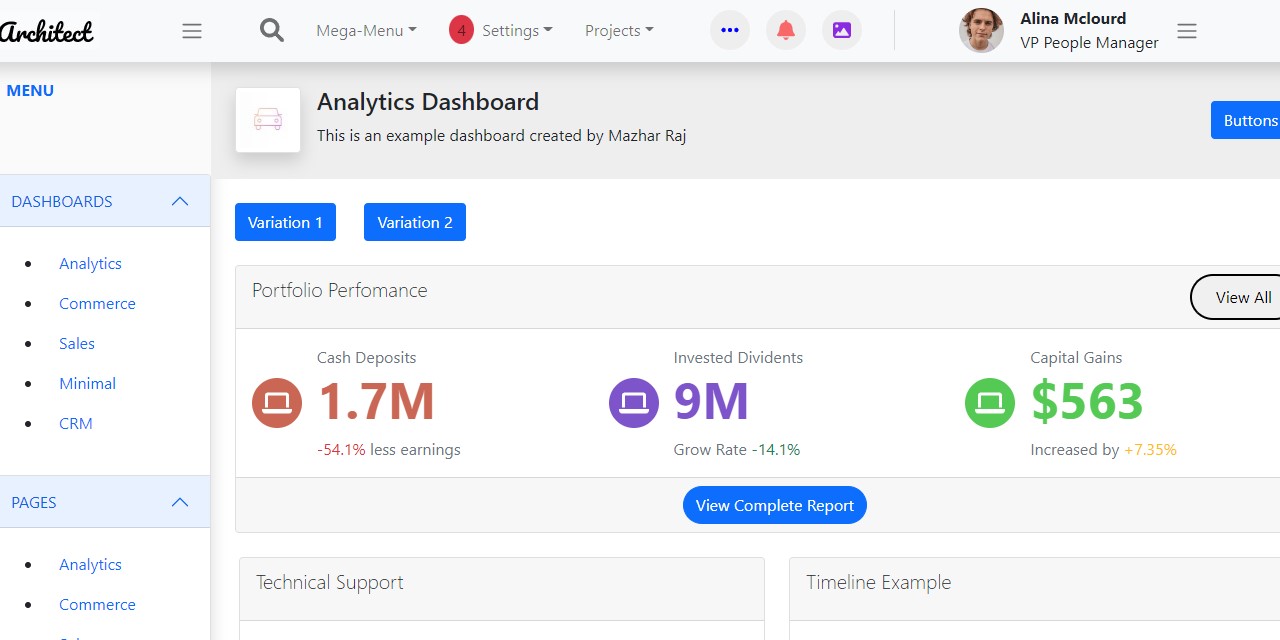Viewport: 1280px width, 640px height.
Task: Open the Settings dropdown with badge 4
Action: [x=502, y=30]
